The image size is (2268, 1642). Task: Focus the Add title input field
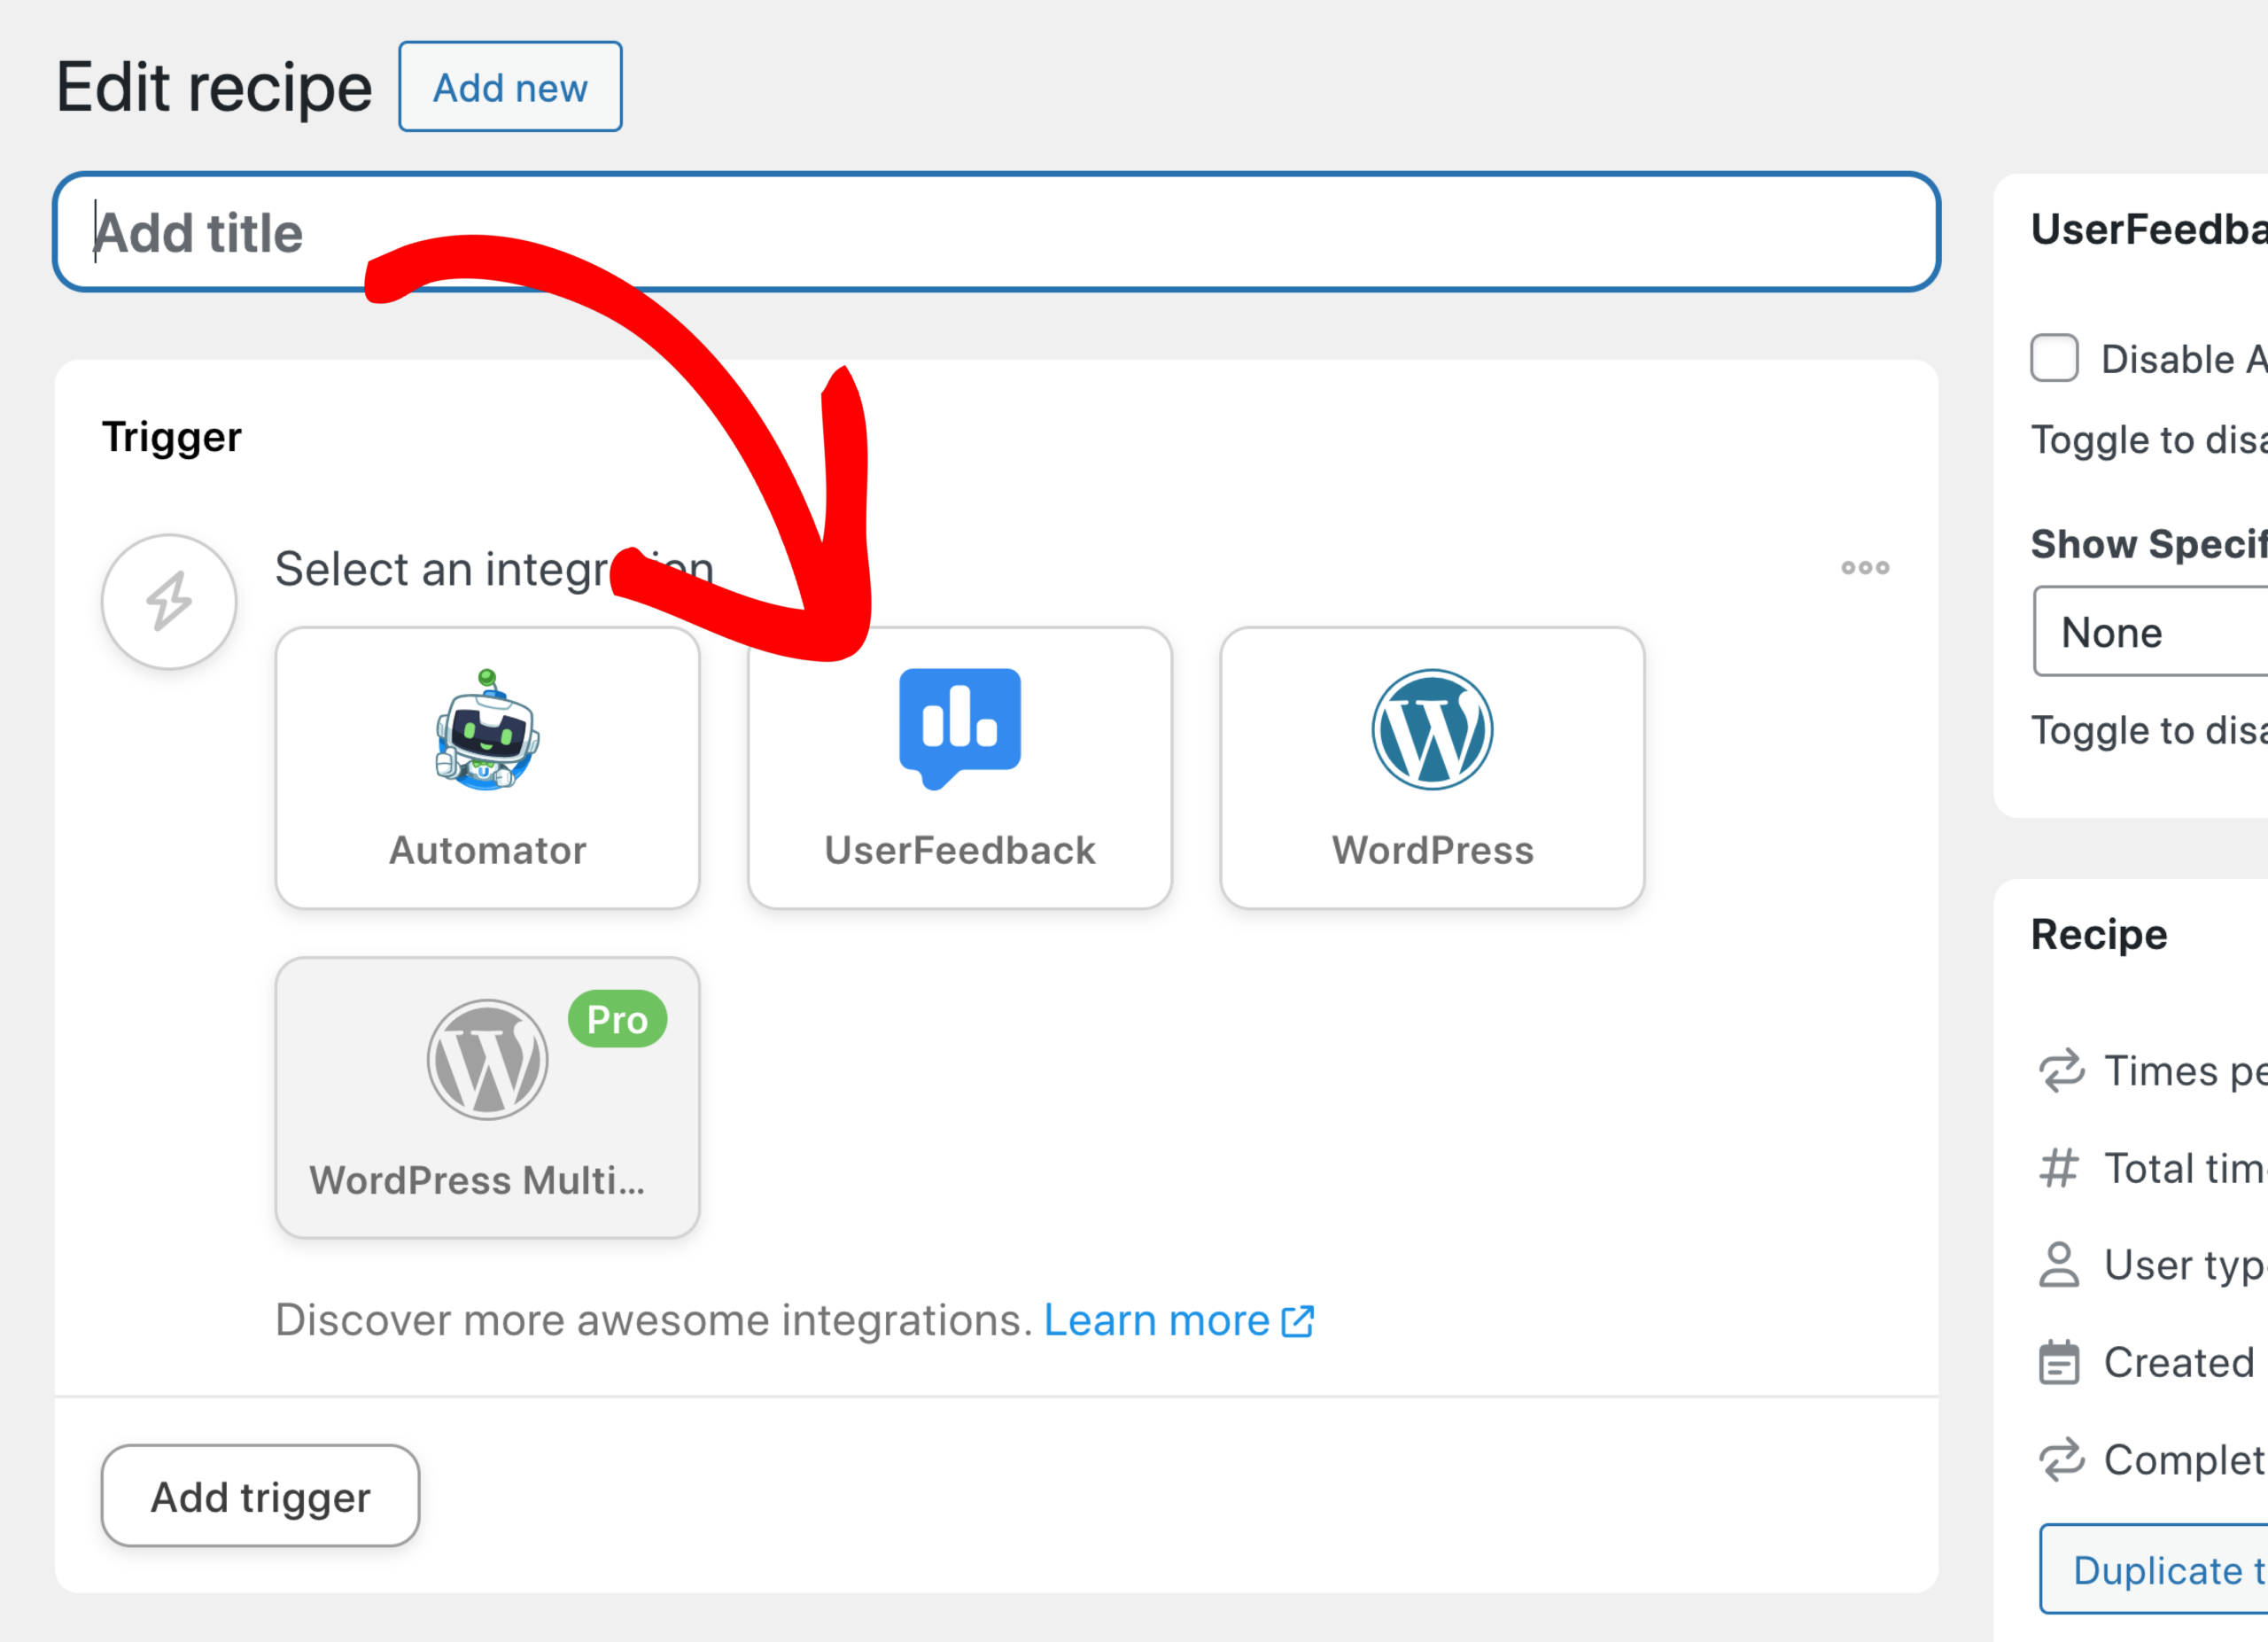pos(996,232)
